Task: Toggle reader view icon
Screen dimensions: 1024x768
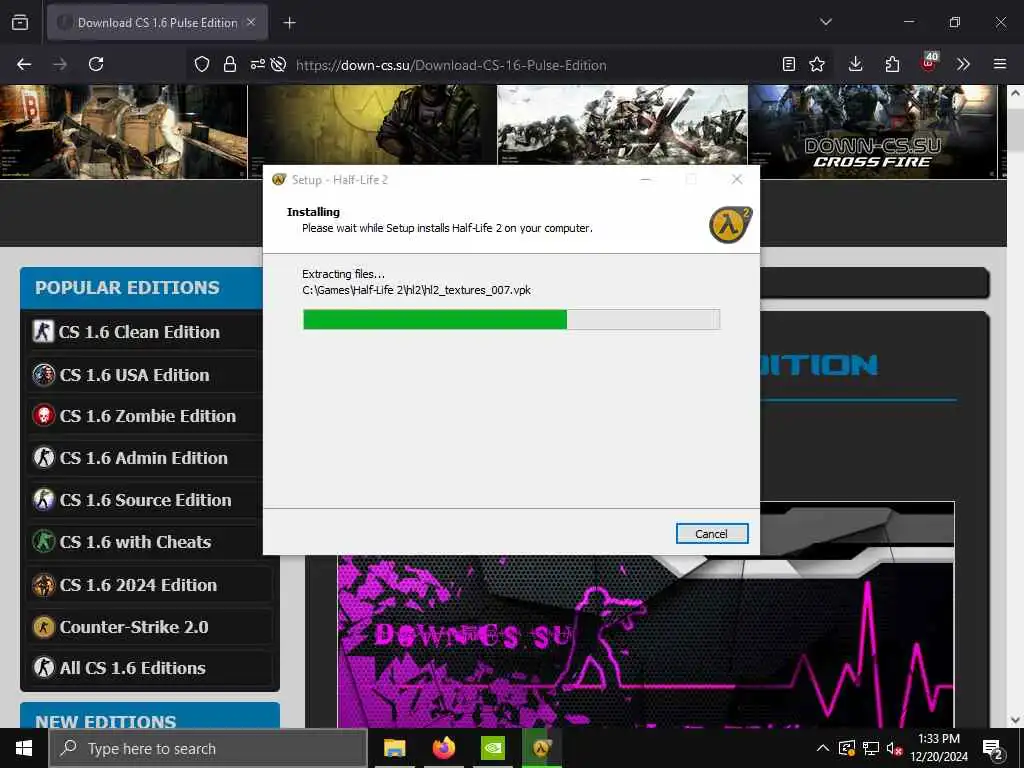Action: pyautogui.click(x=789, y=64)
